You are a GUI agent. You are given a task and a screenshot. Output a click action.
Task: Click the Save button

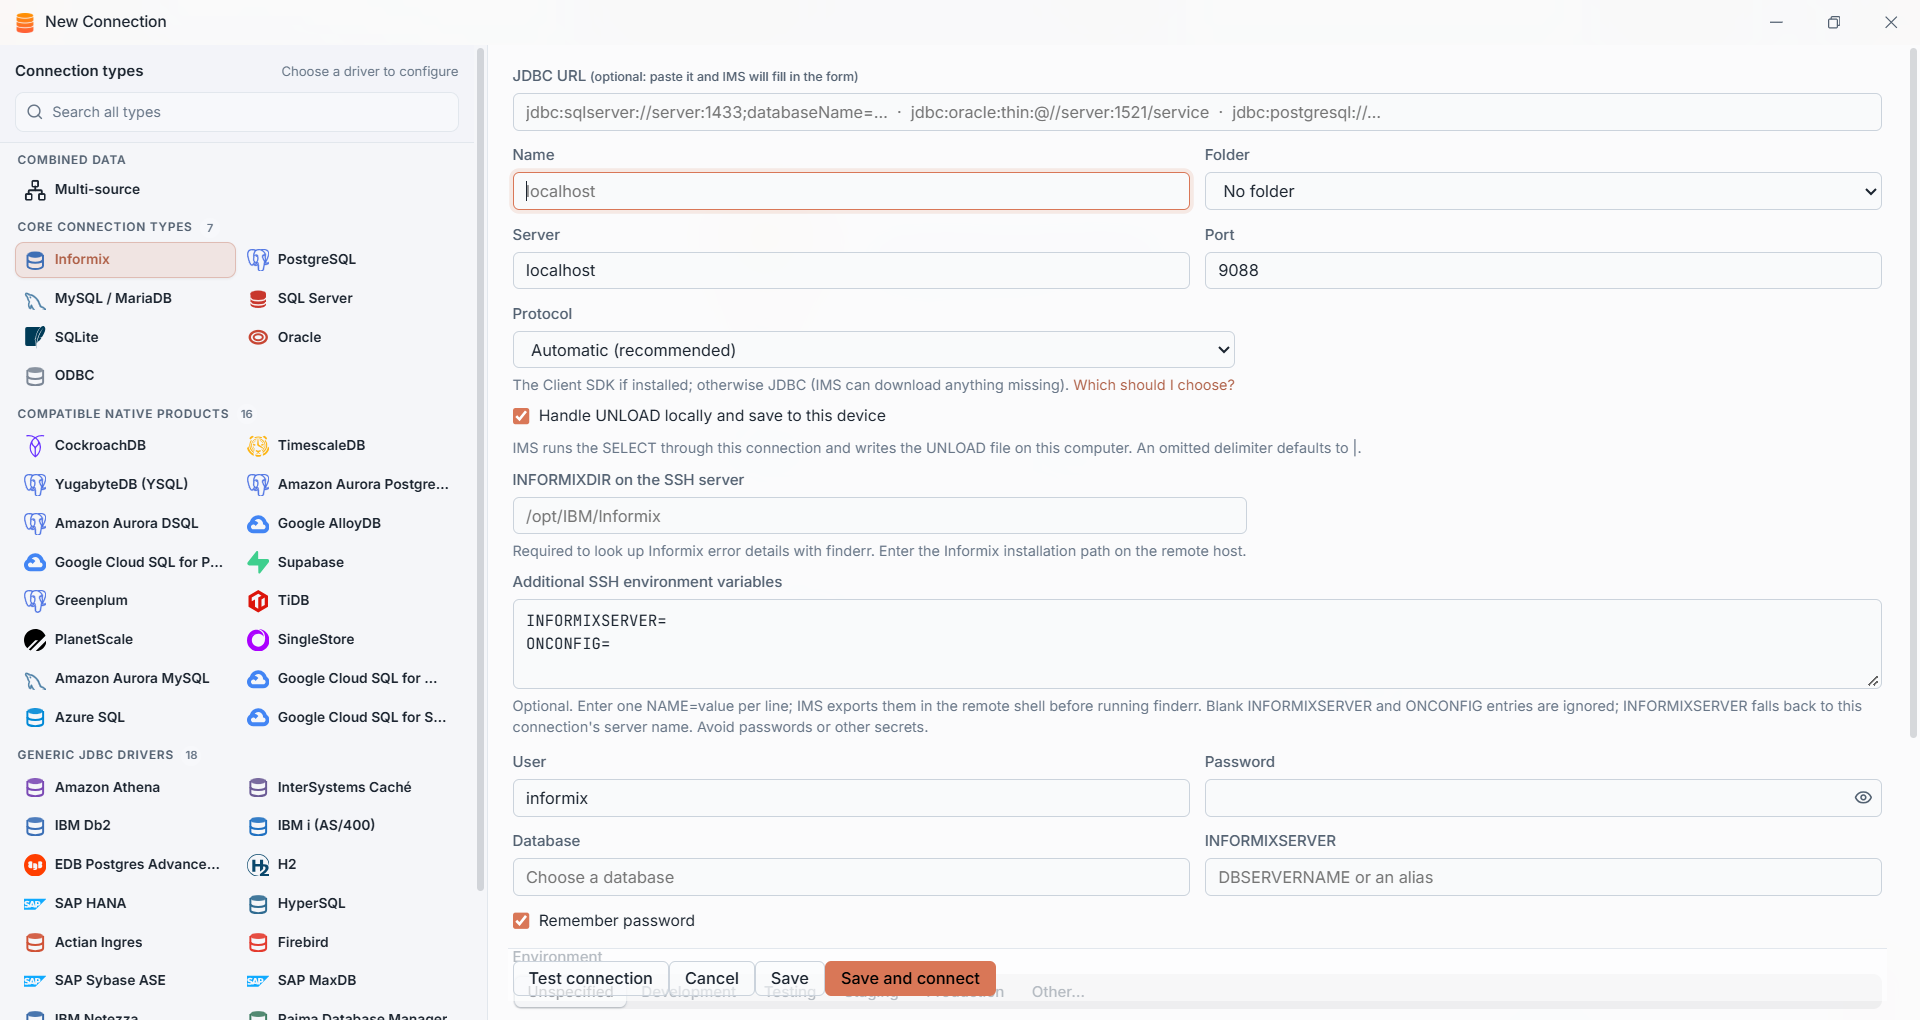click(x=789, y=978)
